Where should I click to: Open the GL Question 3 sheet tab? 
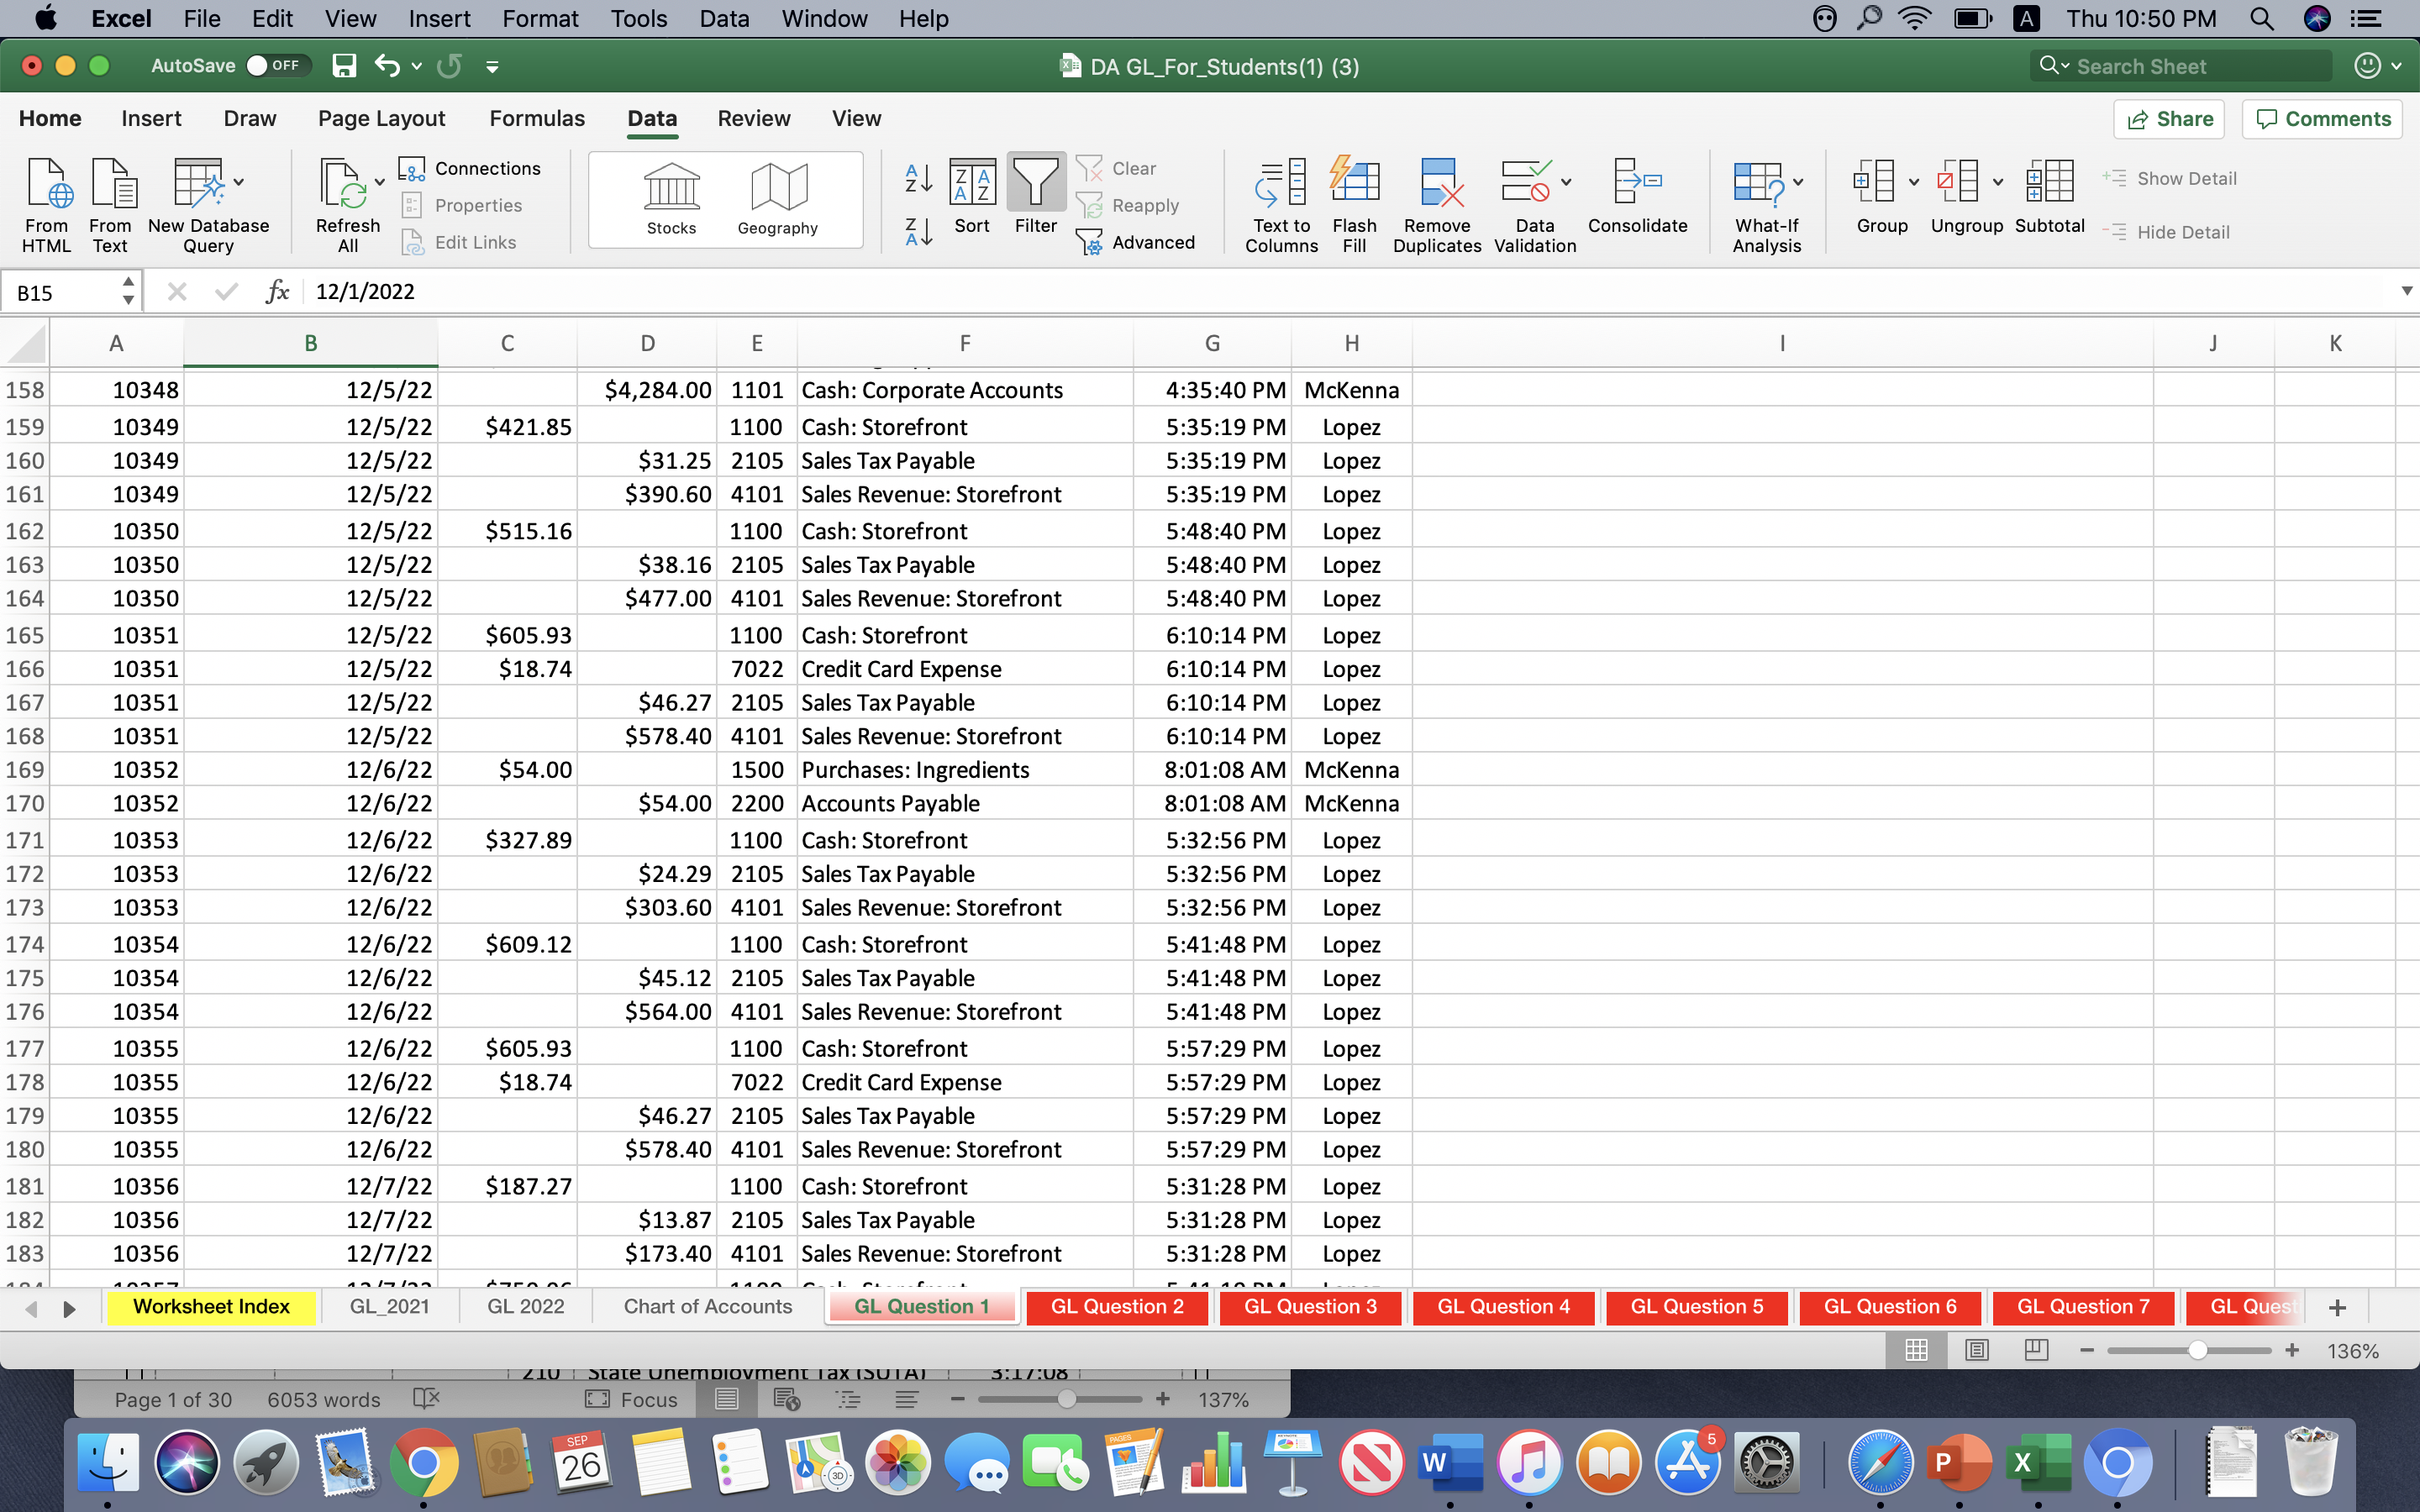[x=1310, y=1306]
